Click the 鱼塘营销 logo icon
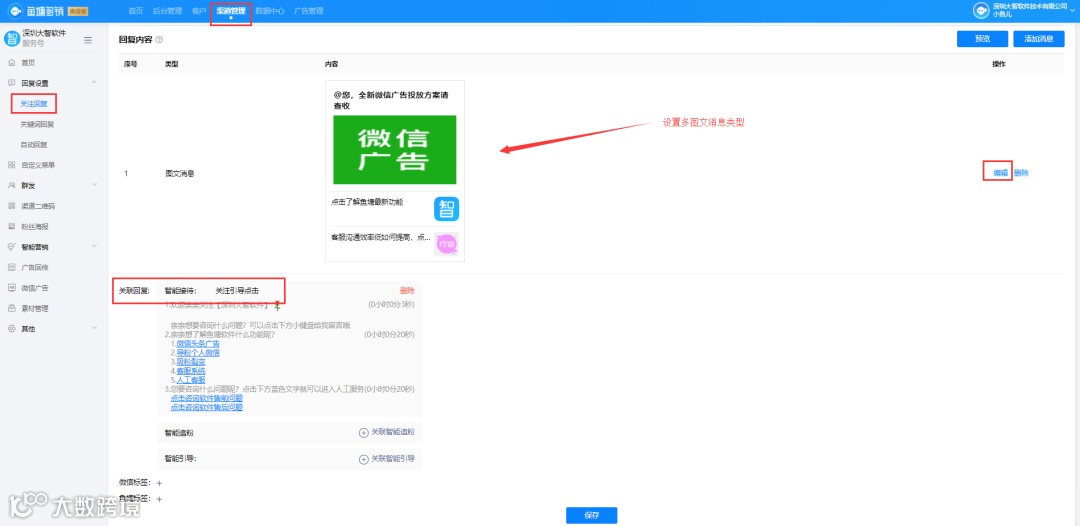Screen dimensions: 1080x526 pyautogui.click(x=15, y=11)
